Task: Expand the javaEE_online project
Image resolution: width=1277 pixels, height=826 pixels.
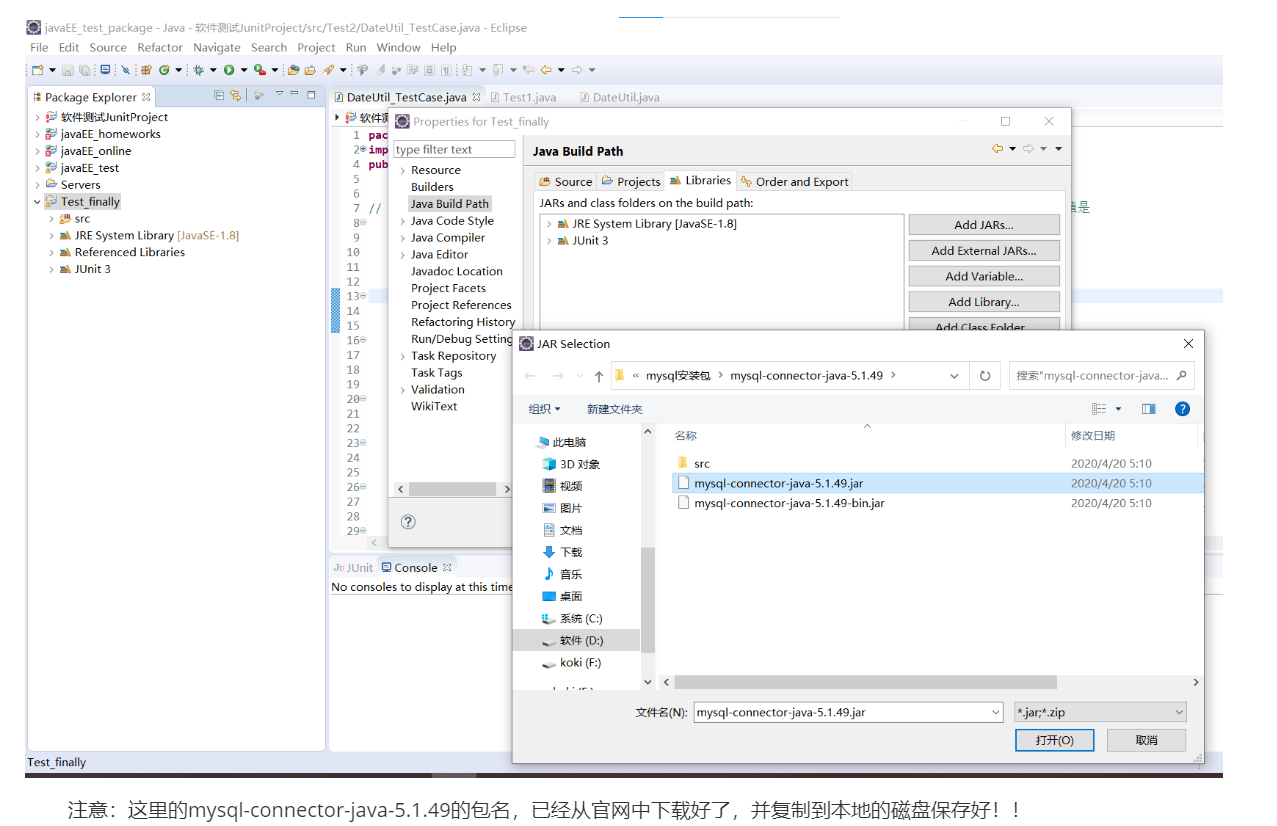Action: pyautogui.click(x=38, y=151)
